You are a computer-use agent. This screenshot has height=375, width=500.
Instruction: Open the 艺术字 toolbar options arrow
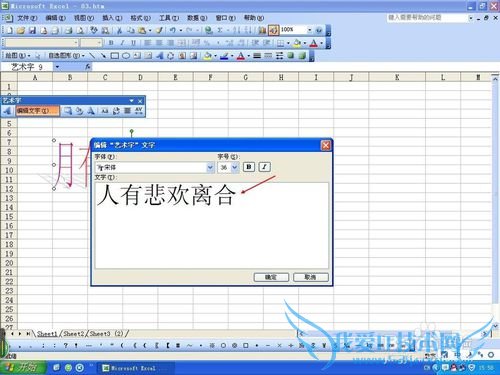[x=132, y=100]
